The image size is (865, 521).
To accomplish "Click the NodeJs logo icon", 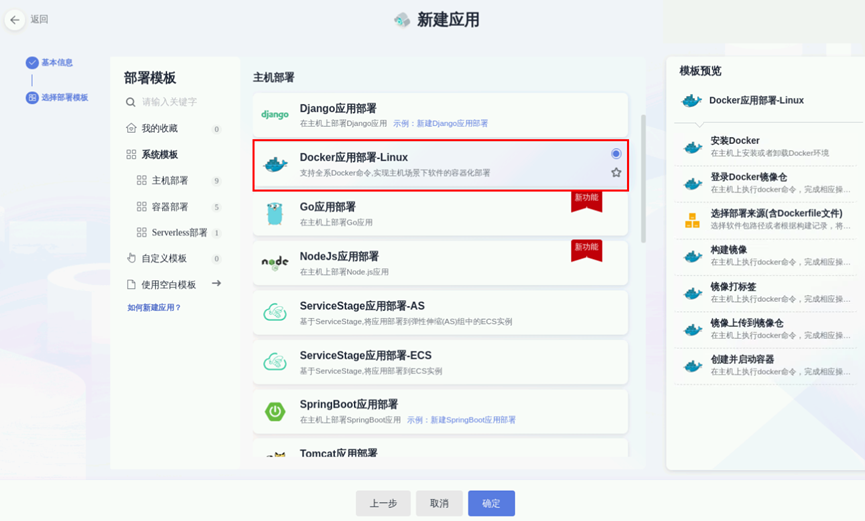I will (275, 263).
